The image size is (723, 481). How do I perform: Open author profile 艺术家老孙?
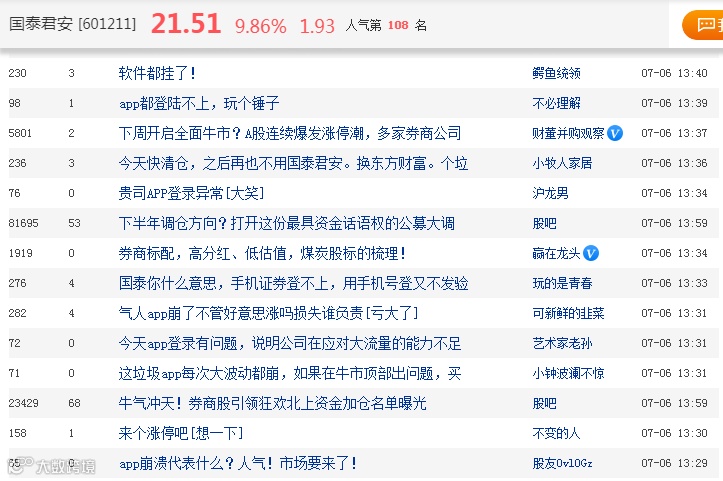coord(562,343)
